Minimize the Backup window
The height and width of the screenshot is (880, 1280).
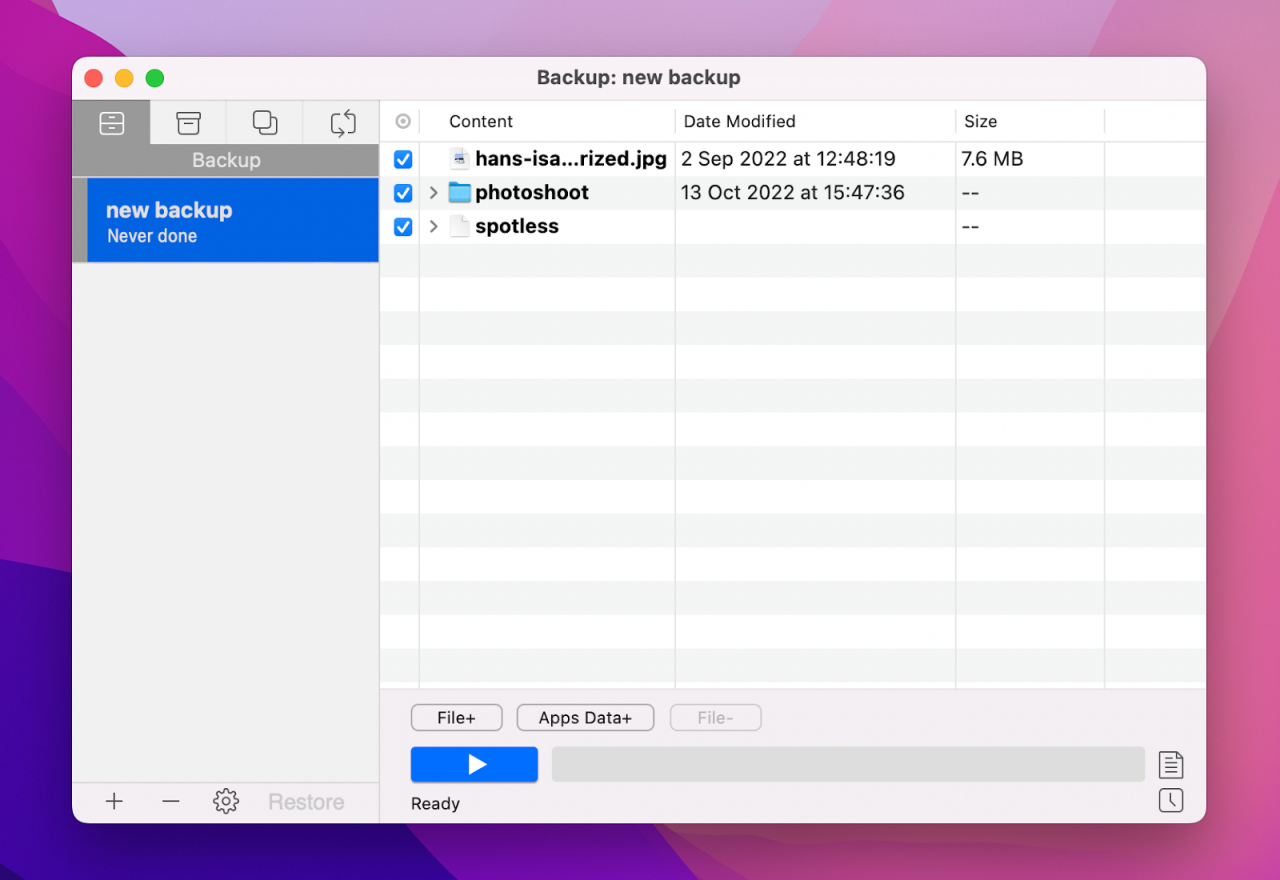click(x=124, y=78)
